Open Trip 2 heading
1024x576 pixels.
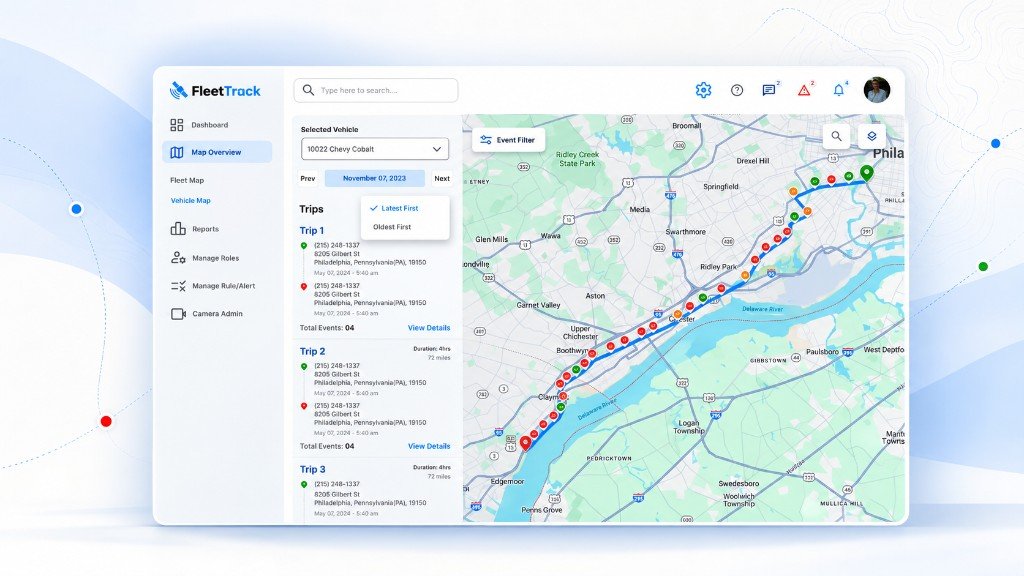[312, 351]
